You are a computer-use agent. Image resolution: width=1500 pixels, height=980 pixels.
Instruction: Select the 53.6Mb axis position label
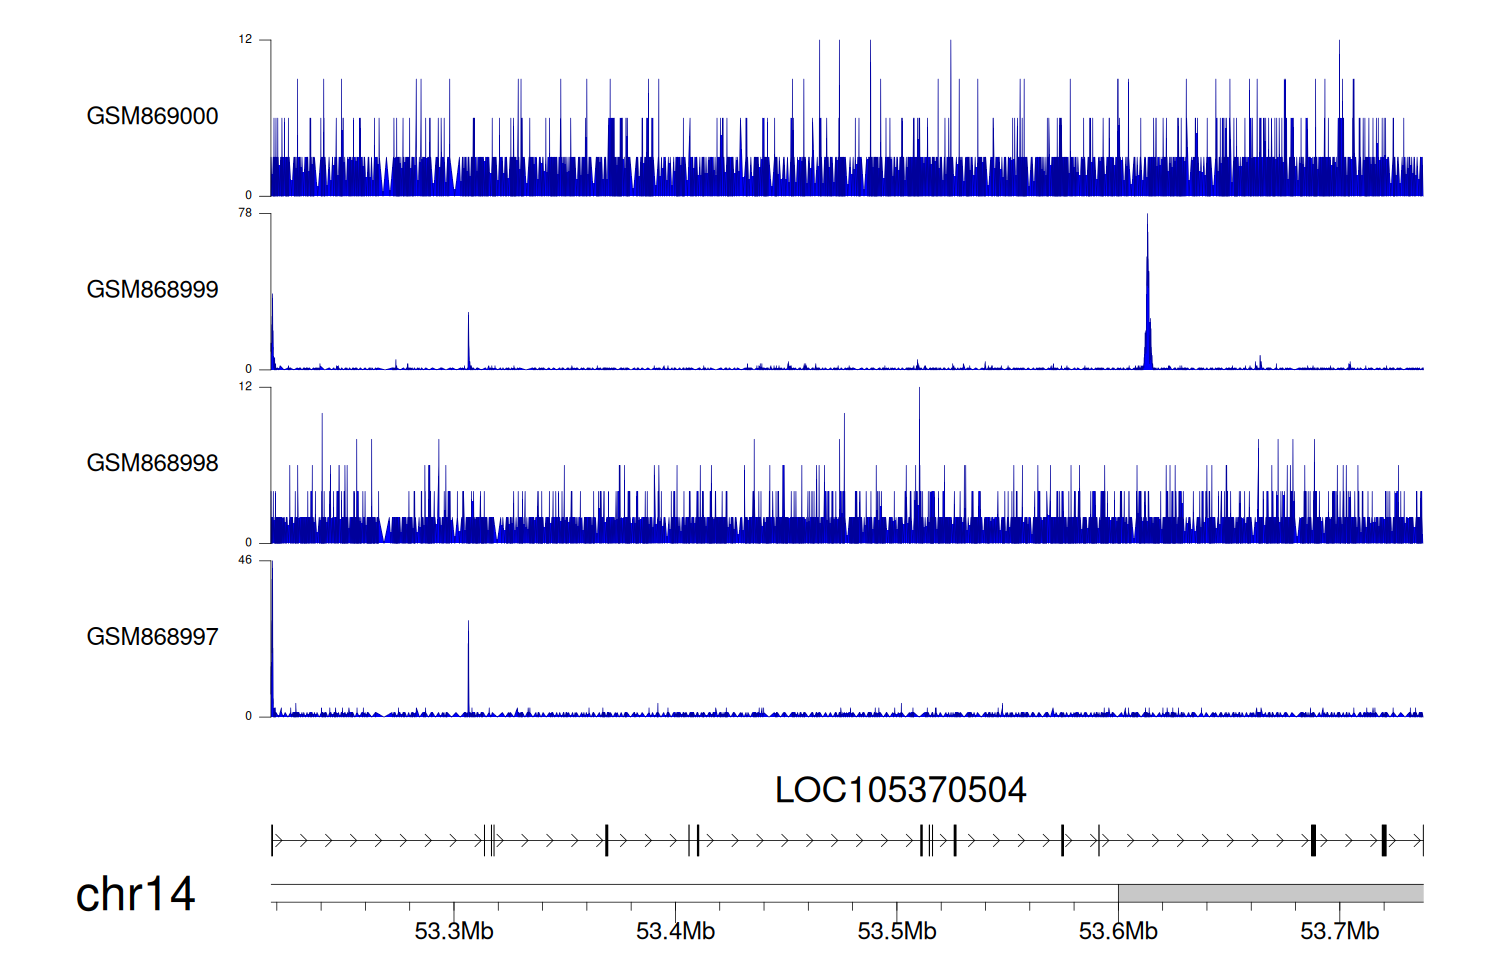pos(1118,932)
